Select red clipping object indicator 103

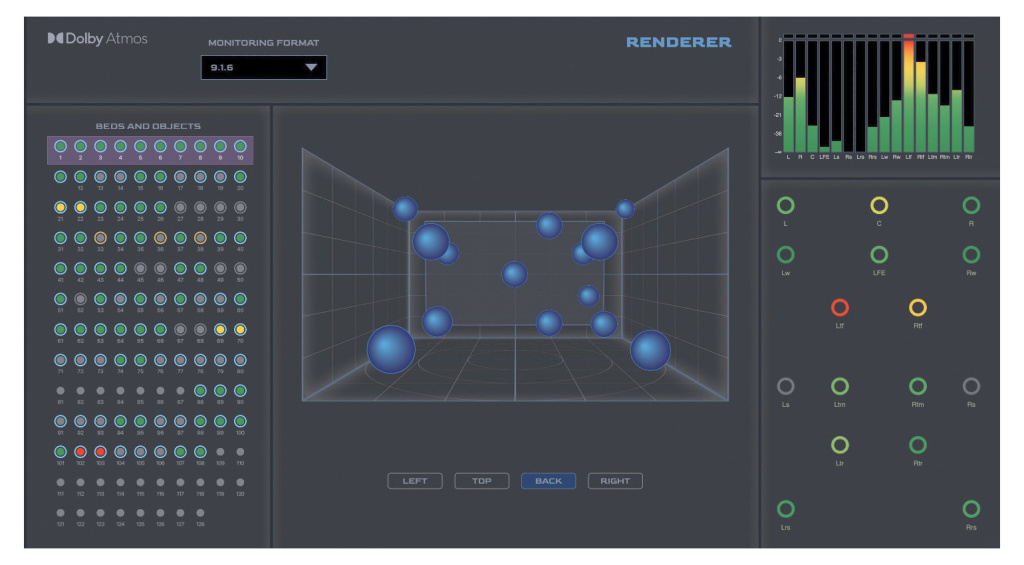point(101,452)
